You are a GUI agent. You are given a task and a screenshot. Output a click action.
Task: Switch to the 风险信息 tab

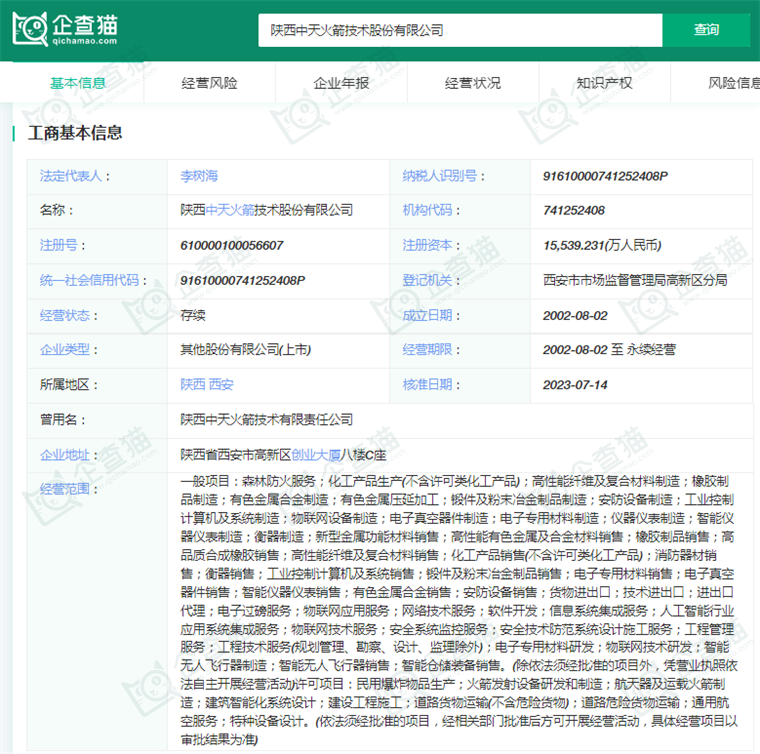733,83
